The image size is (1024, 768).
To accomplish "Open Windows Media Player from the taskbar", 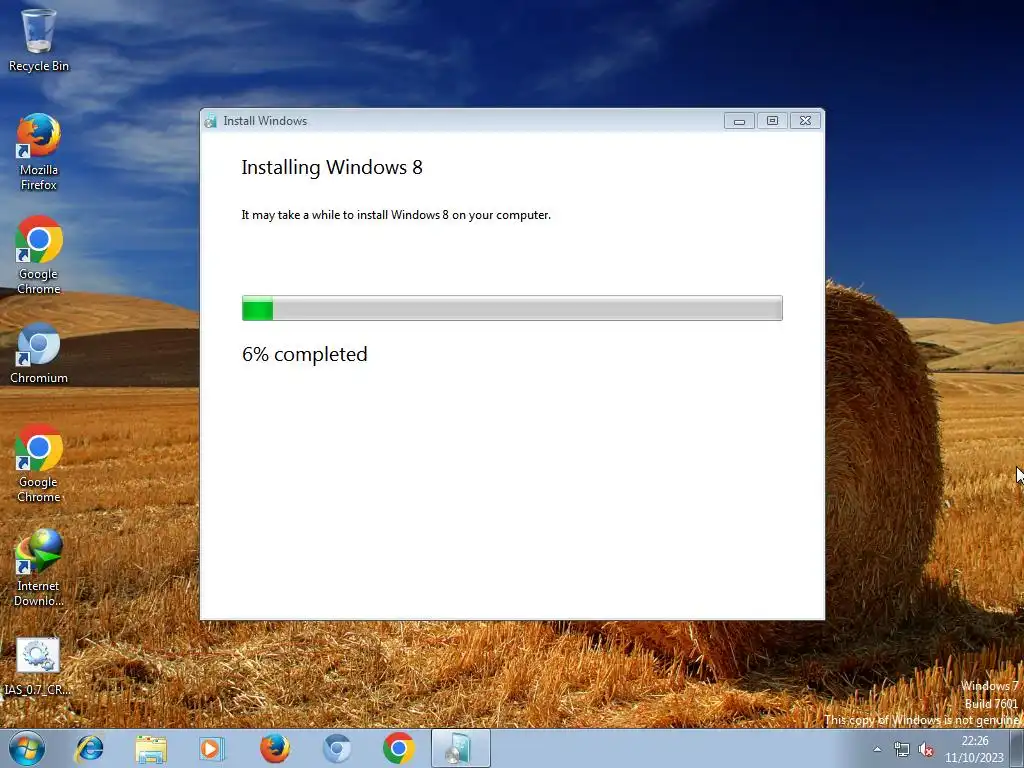I will pyautogui.click(x=212, y=748).
